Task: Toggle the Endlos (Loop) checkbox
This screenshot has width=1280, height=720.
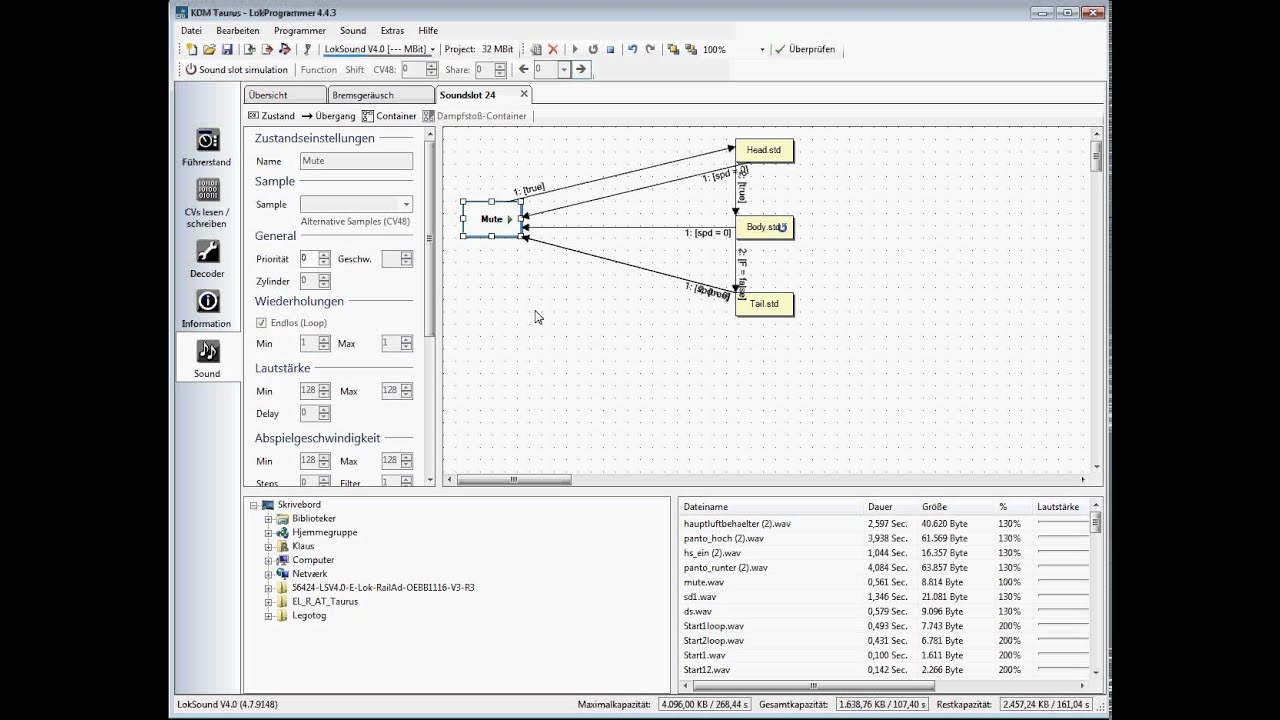Action: 262,323
